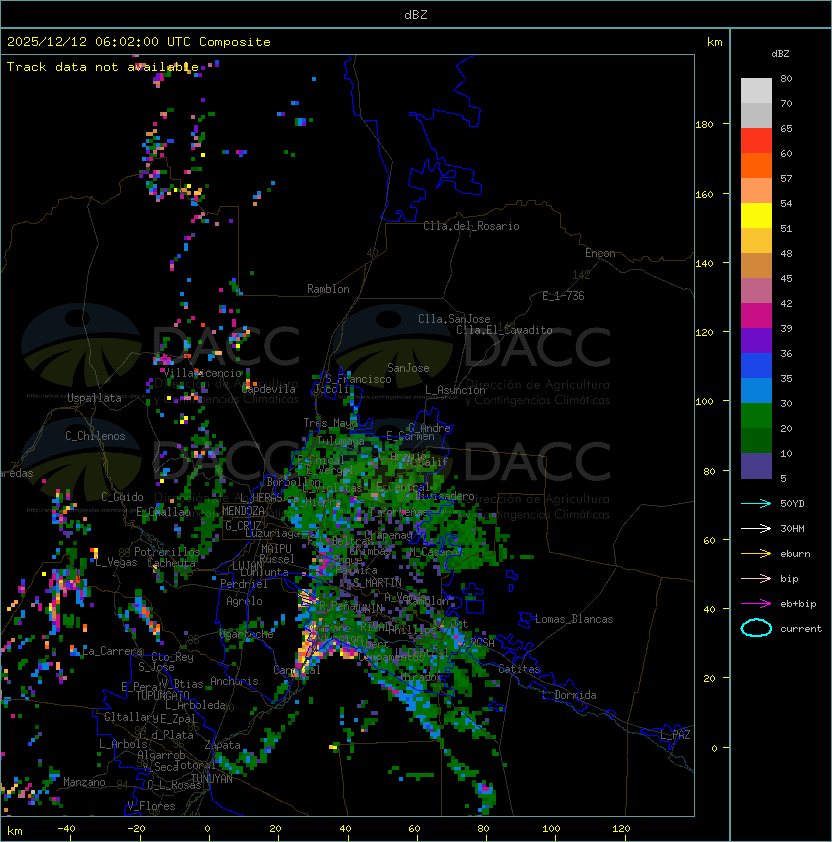The height and width of the screenshot is (842, 832).
Task: Click the 'TUPUNGATO' map label
Action: 162,696
